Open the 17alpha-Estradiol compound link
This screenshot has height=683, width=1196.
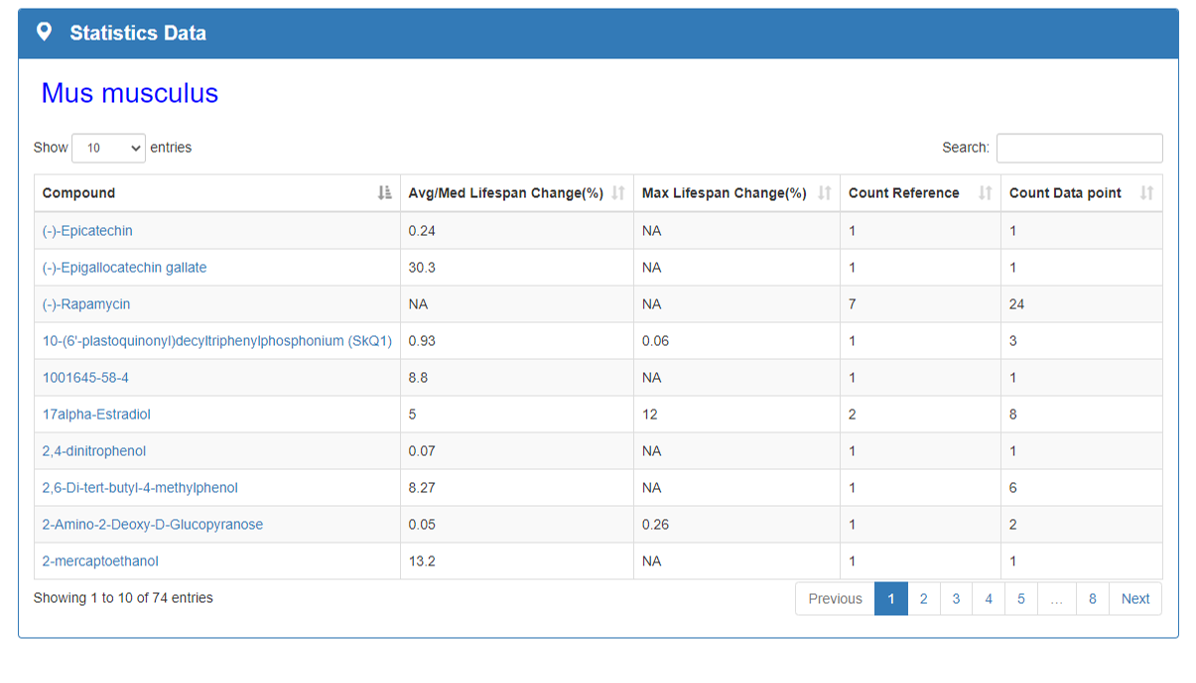tap(96, 414)
